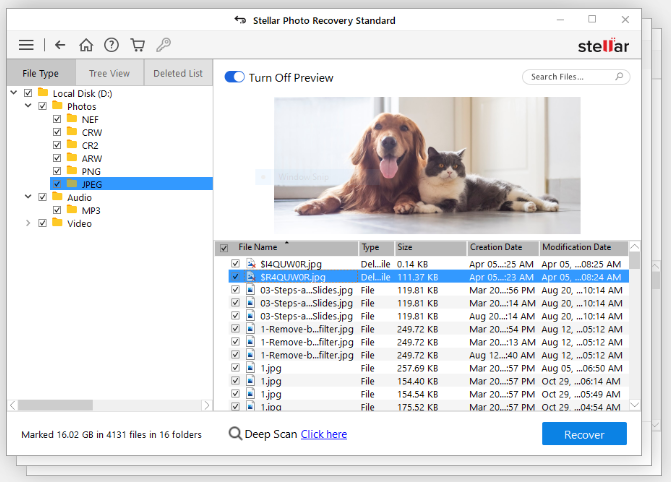Click the tree panel scroll right arrow
671x482 pixels.
tap(207, 405)
